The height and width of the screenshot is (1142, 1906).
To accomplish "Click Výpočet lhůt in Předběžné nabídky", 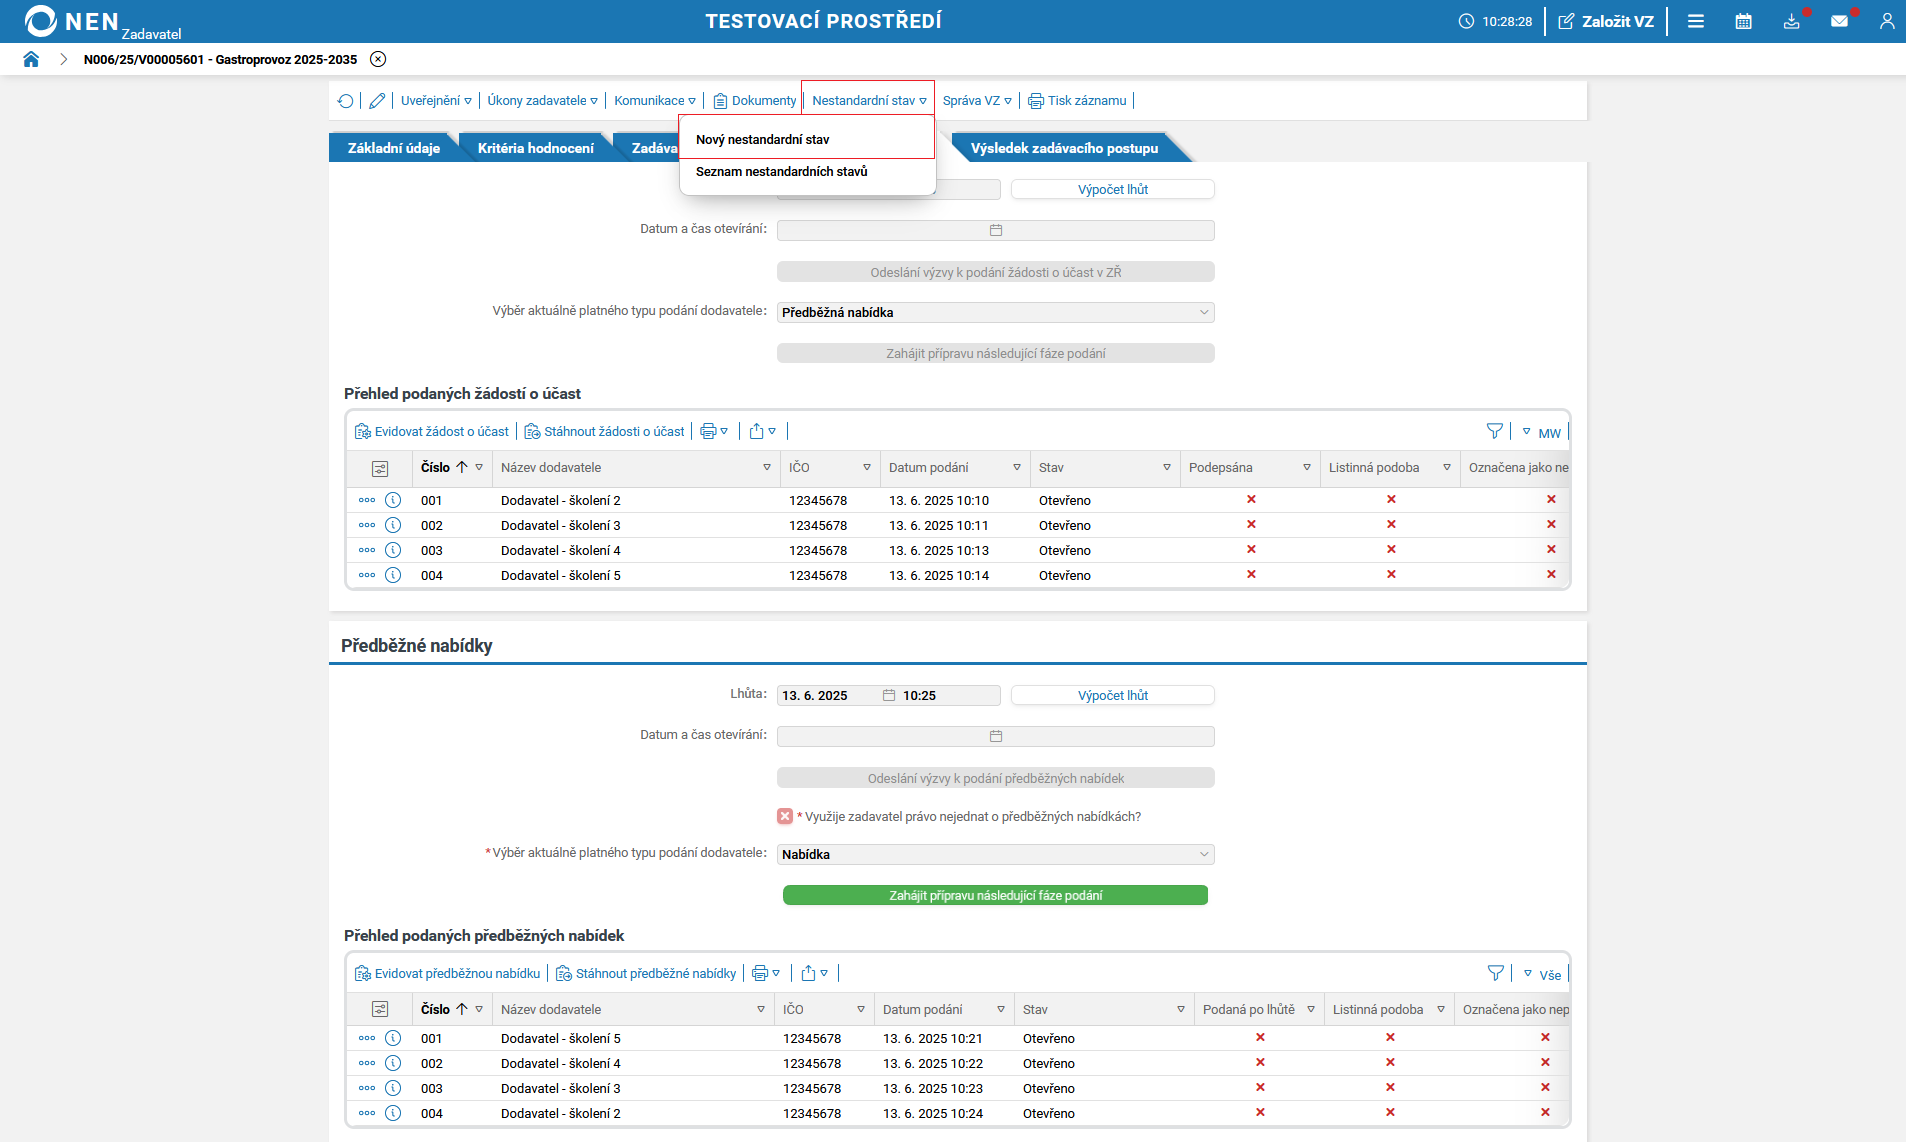I will [x=1113, y=695].
